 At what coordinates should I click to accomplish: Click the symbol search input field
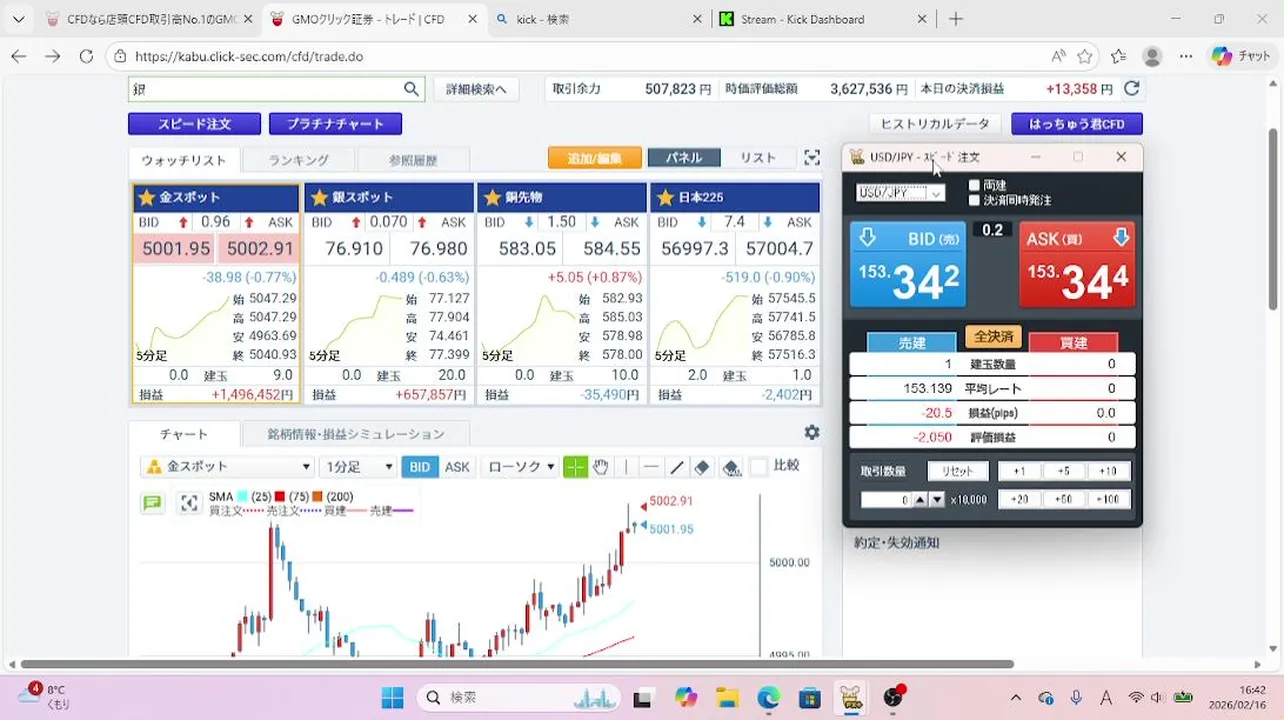click(265, 89)
